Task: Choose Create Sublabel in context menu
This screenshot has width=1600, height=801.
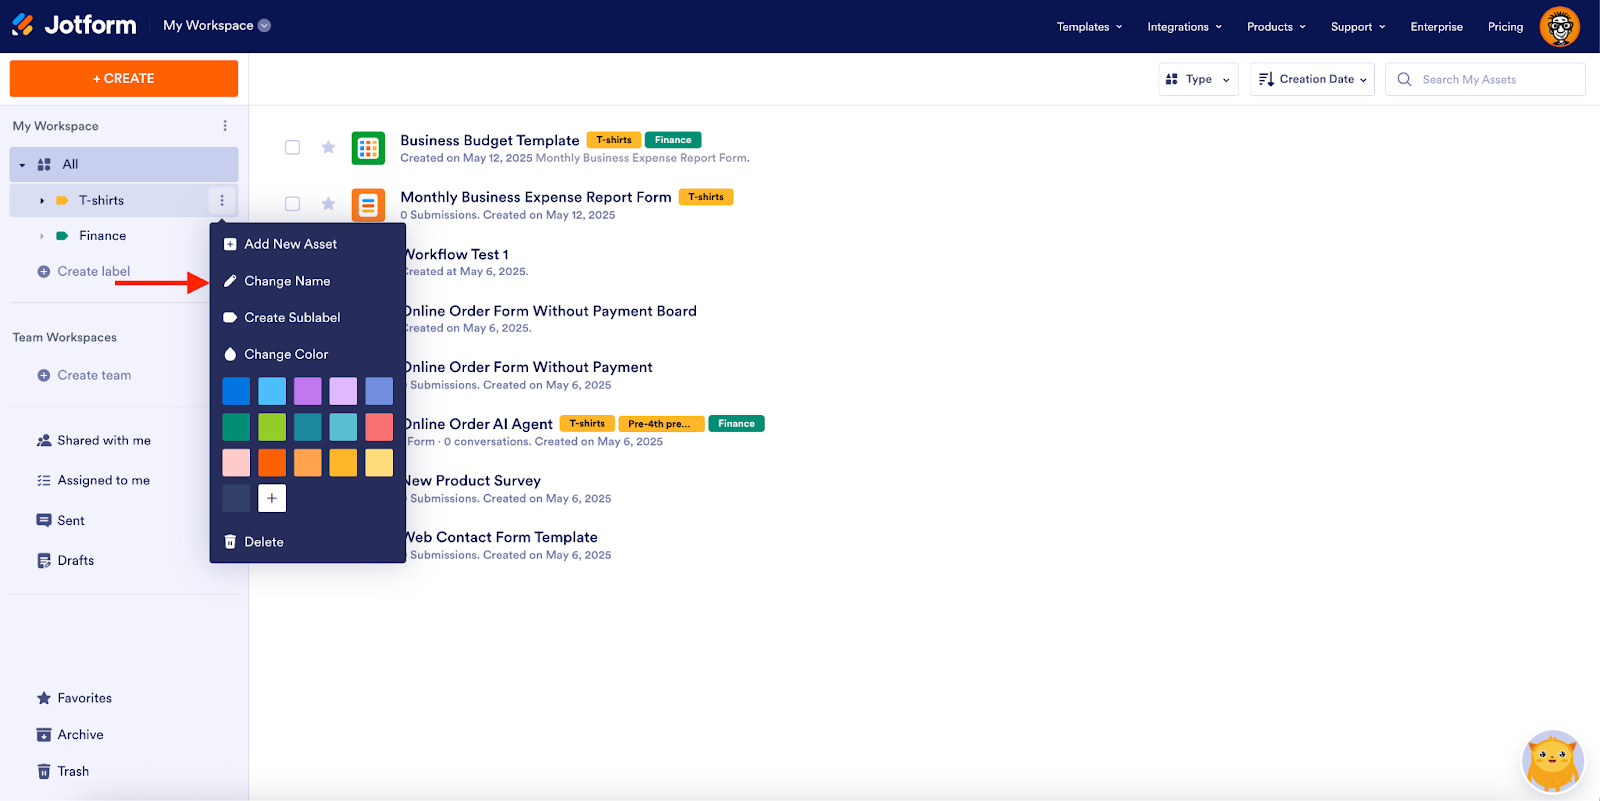Action: [x=307, y=317]
